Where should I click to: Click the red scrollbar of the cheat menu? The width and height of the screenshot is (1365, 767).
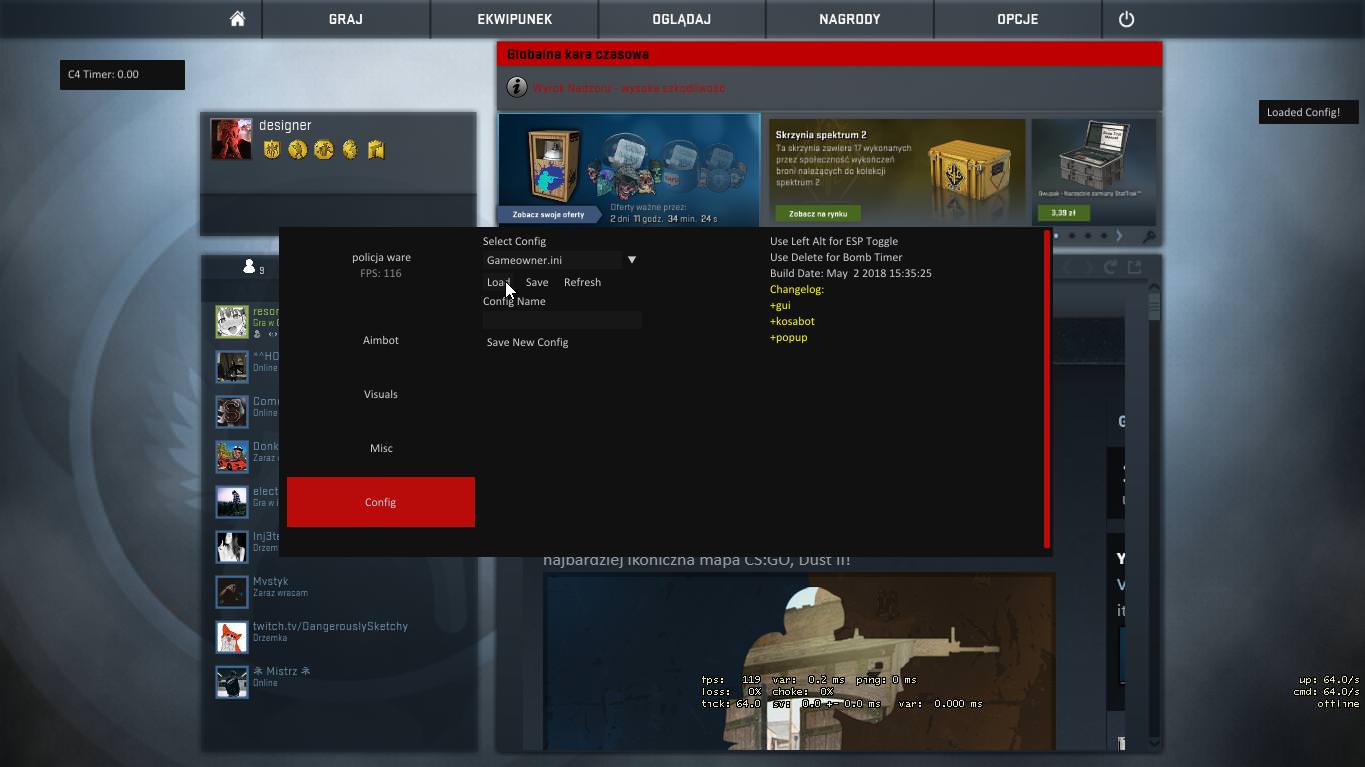click(x=1047, y=389)
